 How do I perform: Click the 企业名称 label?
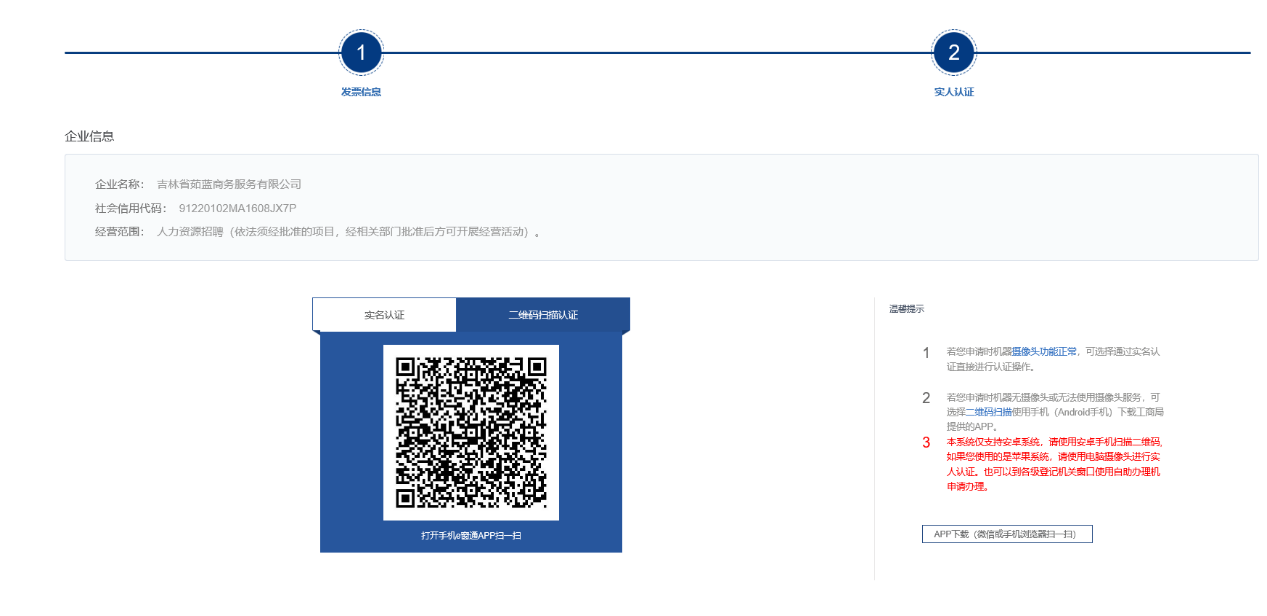119,184
